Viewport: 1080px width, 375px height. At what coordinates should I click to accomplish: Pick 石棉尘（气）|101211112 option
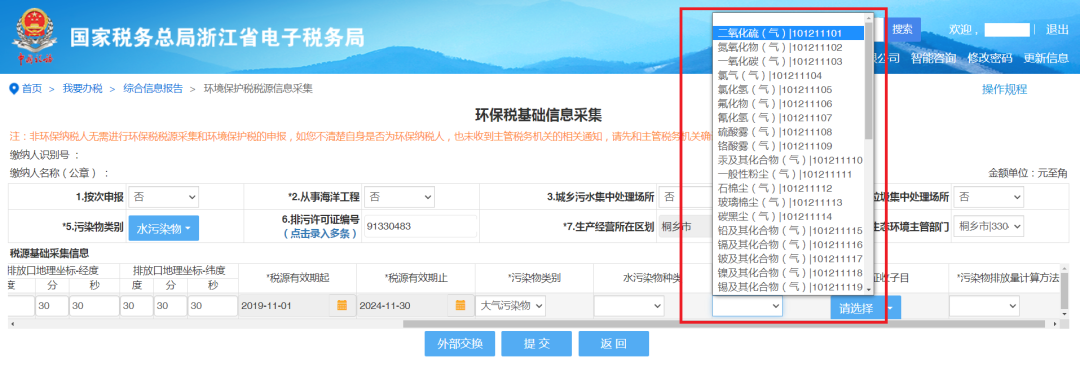[x=788, y=188]
